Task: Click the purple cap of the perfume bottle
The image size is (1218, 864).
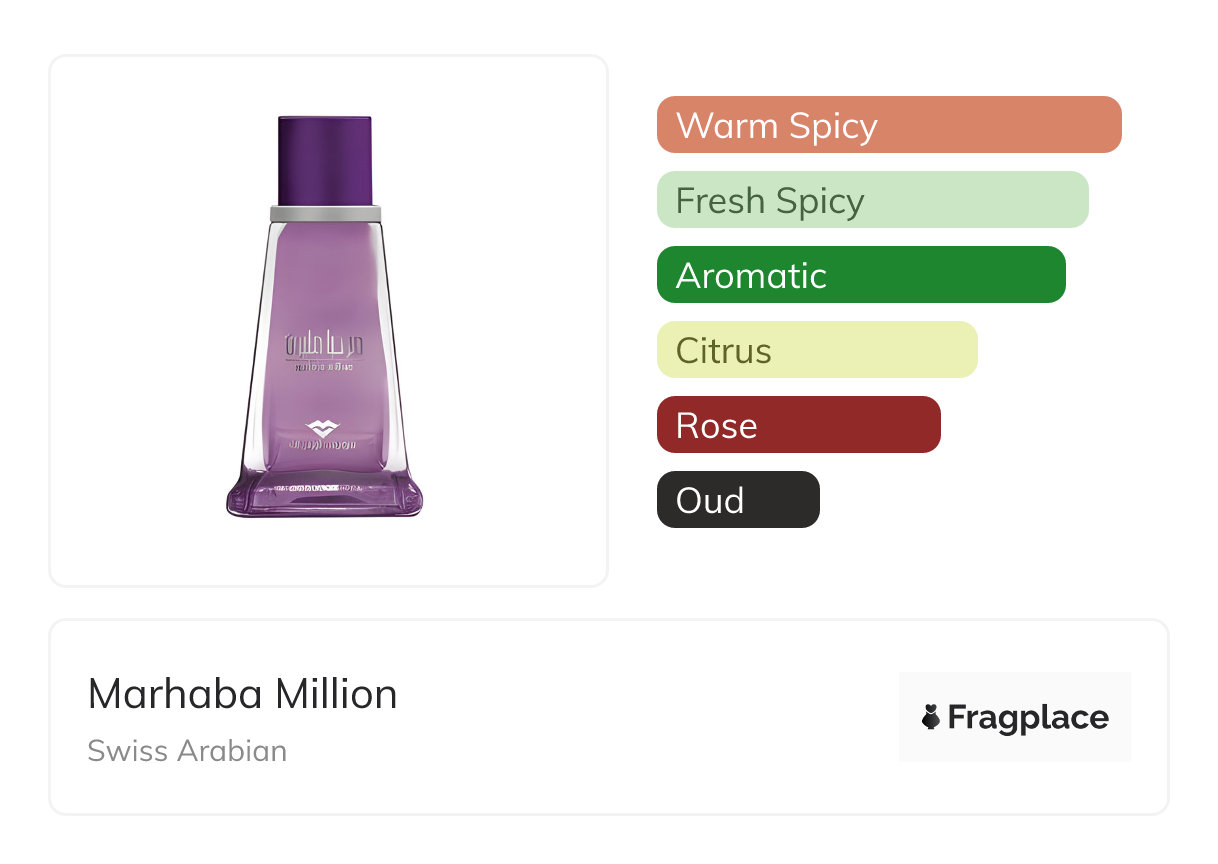Action: tap(325, 160)
